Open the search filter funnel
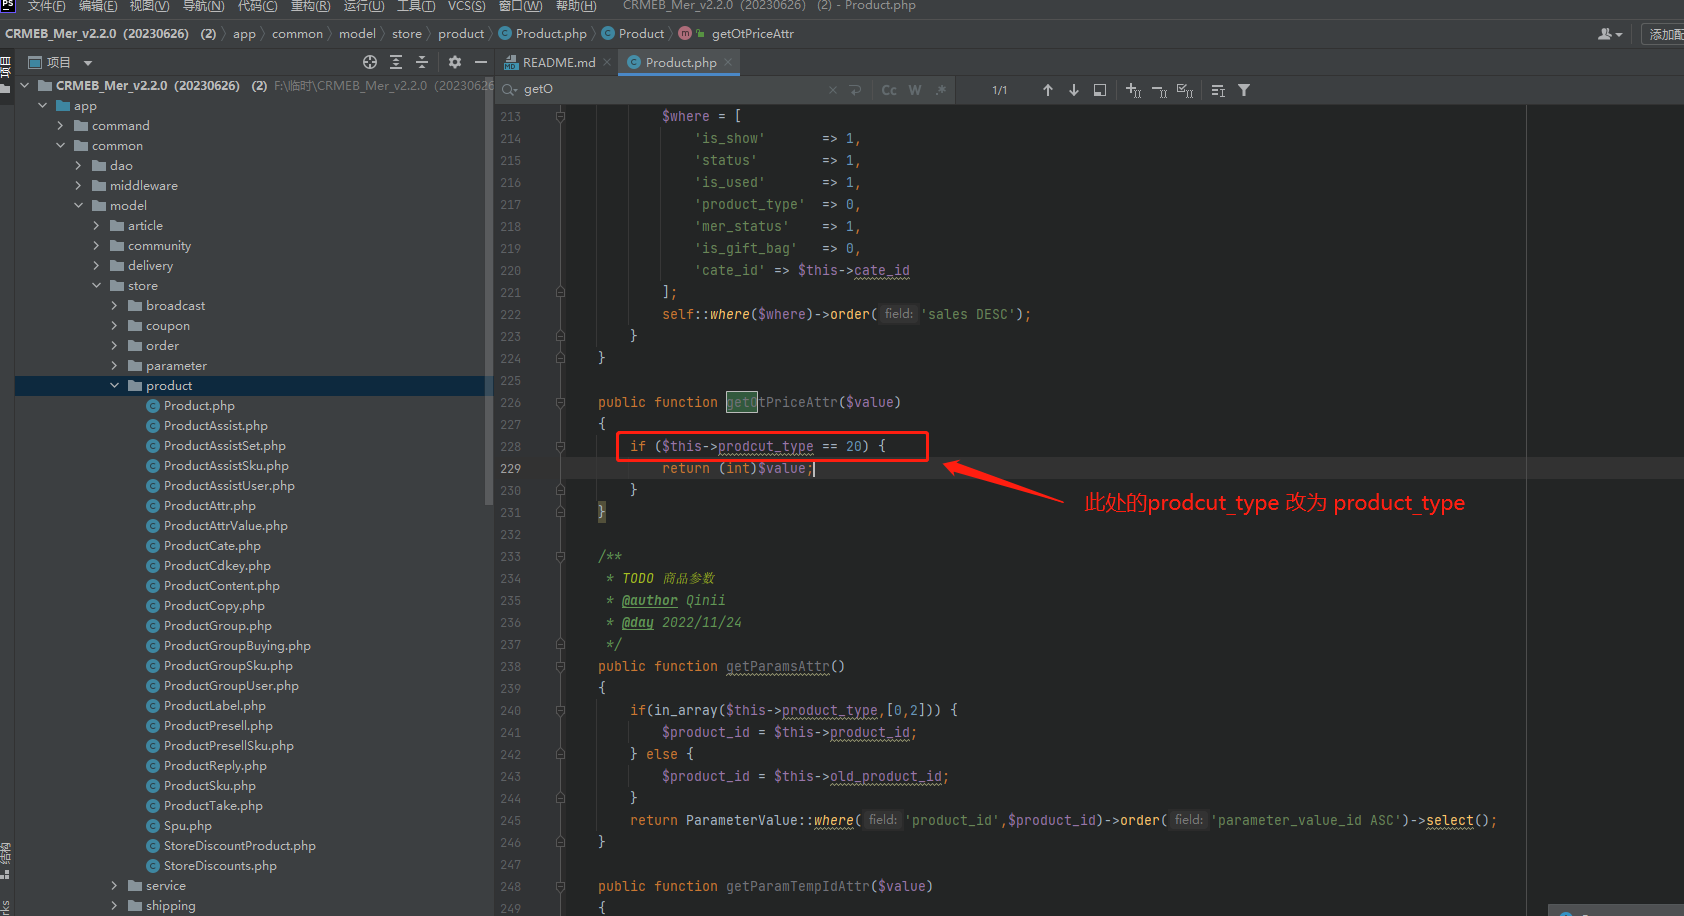The image size is (1684, 916). click(x=1244, y=90)
